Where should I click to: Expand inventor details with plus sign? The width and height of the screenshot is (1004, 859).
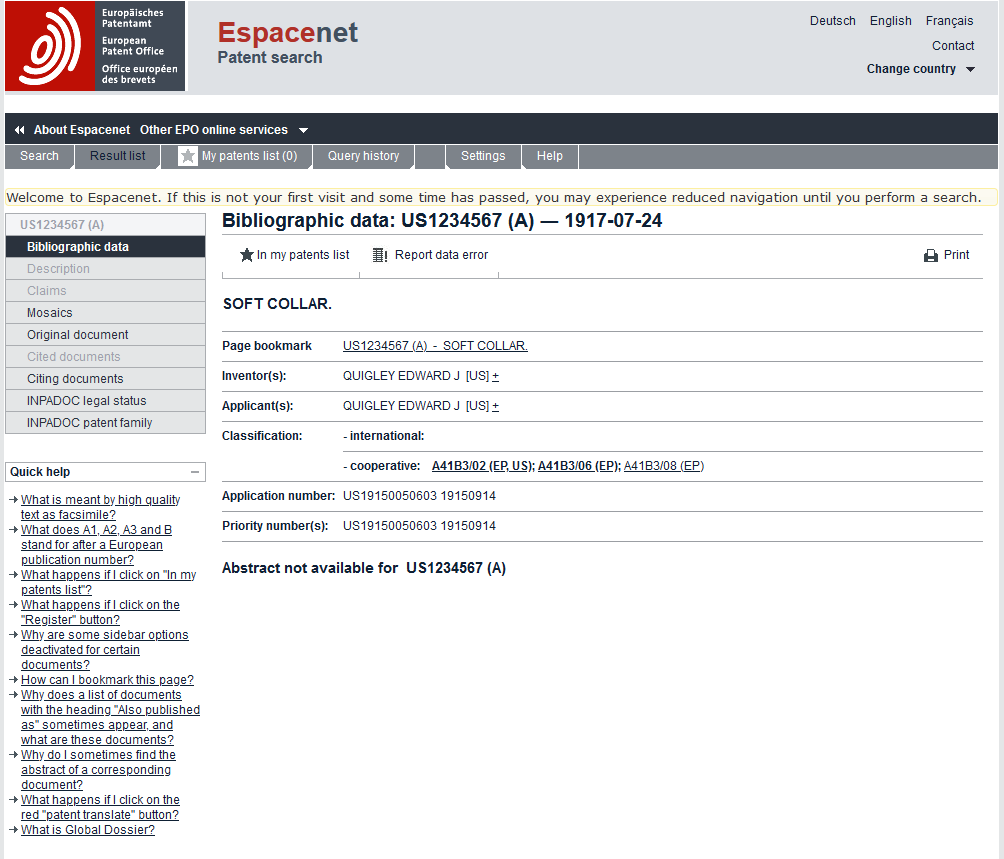click(x=495, y=376)
